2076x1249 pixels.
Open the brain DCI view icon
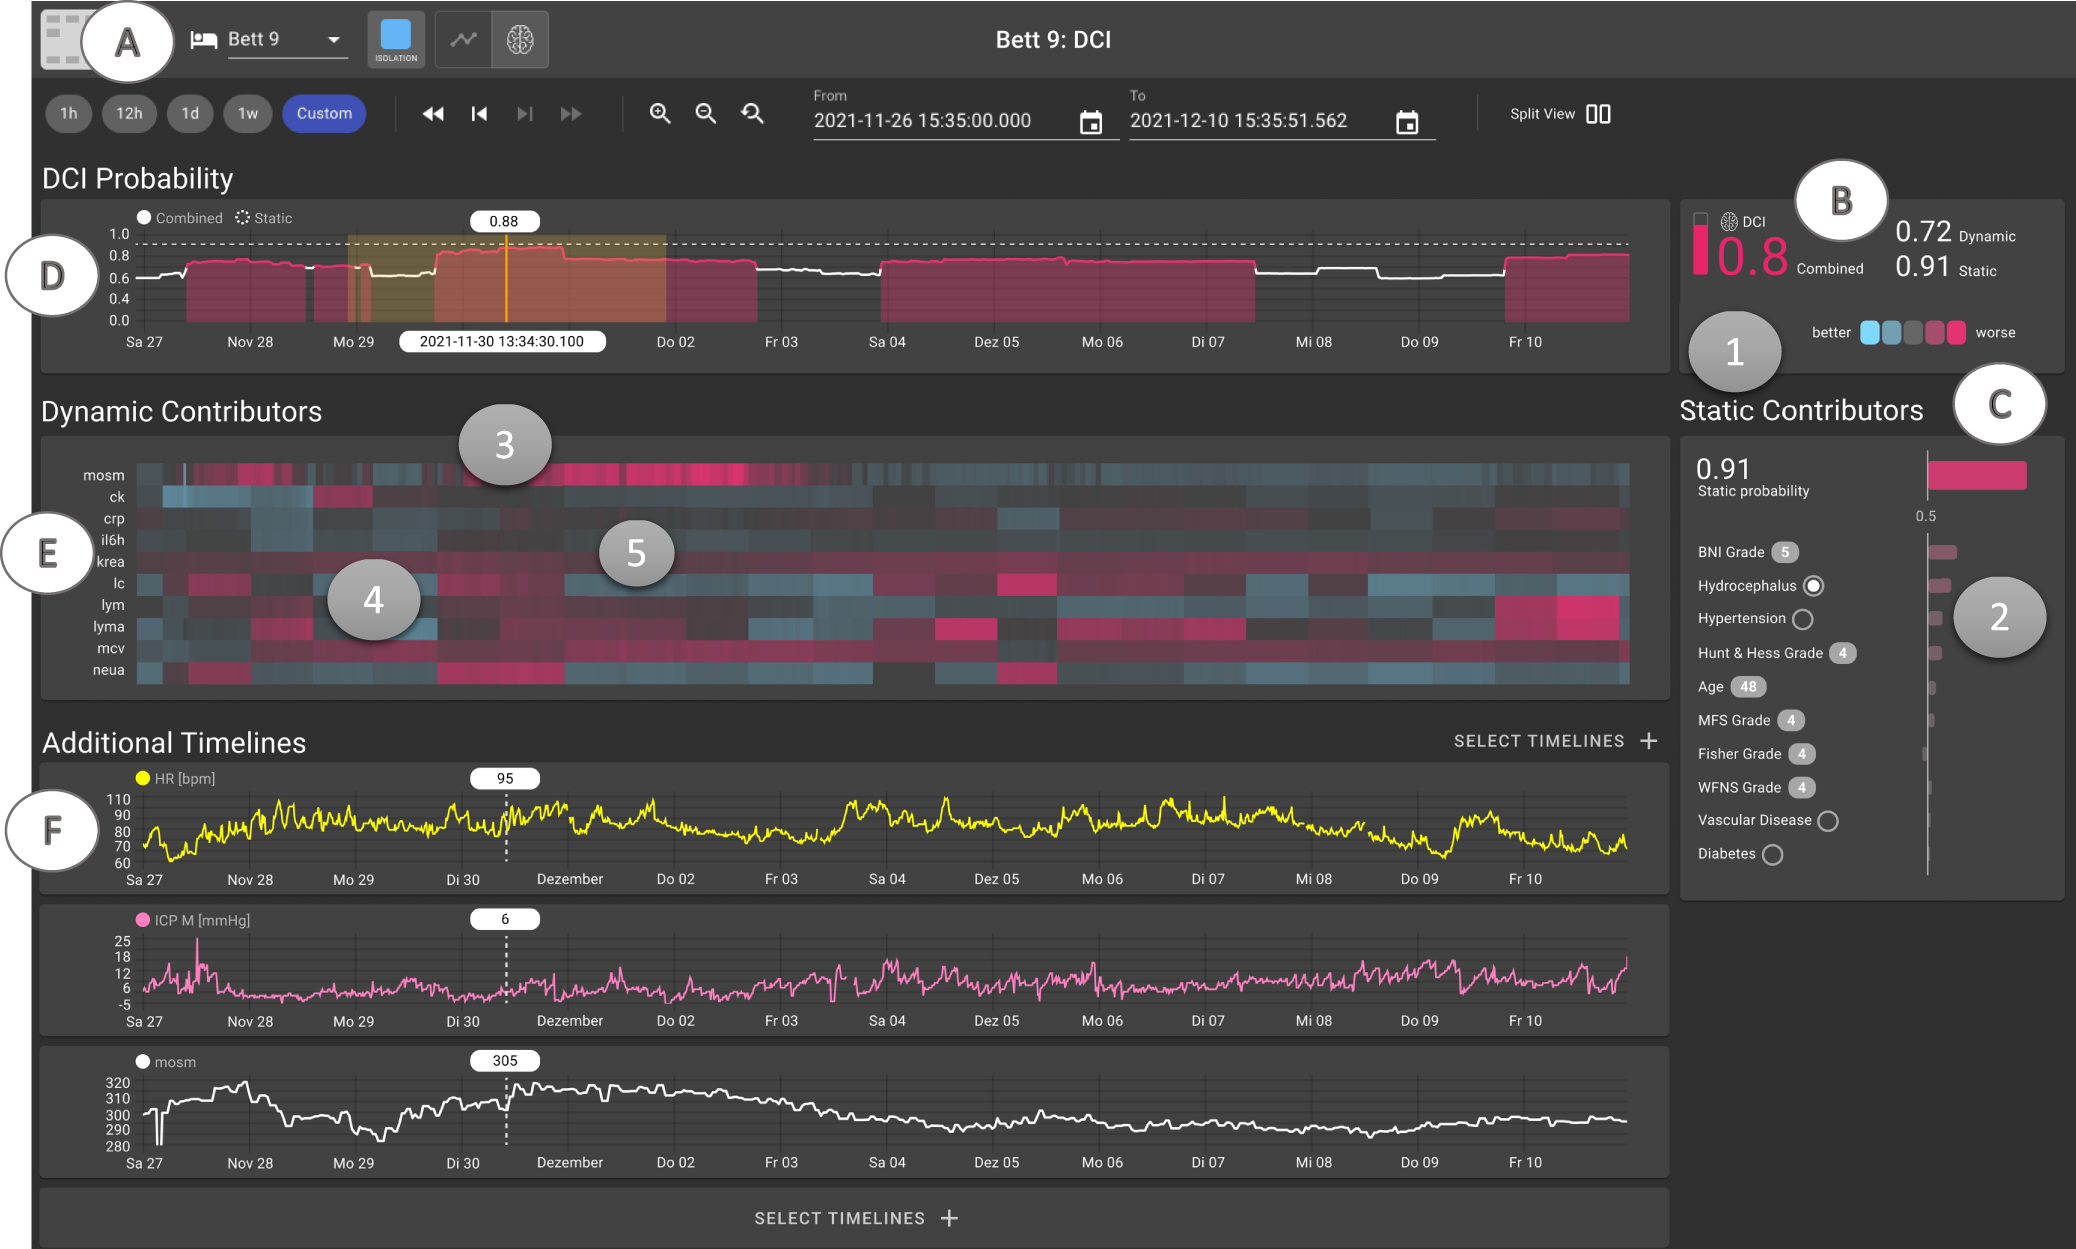(520, 40)
